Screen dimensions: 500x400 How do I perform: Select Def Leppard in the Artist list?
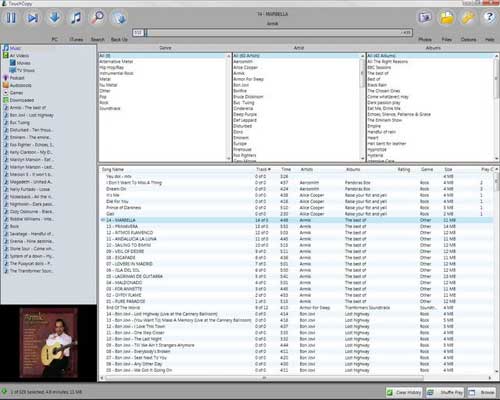[x=245, y=120]
